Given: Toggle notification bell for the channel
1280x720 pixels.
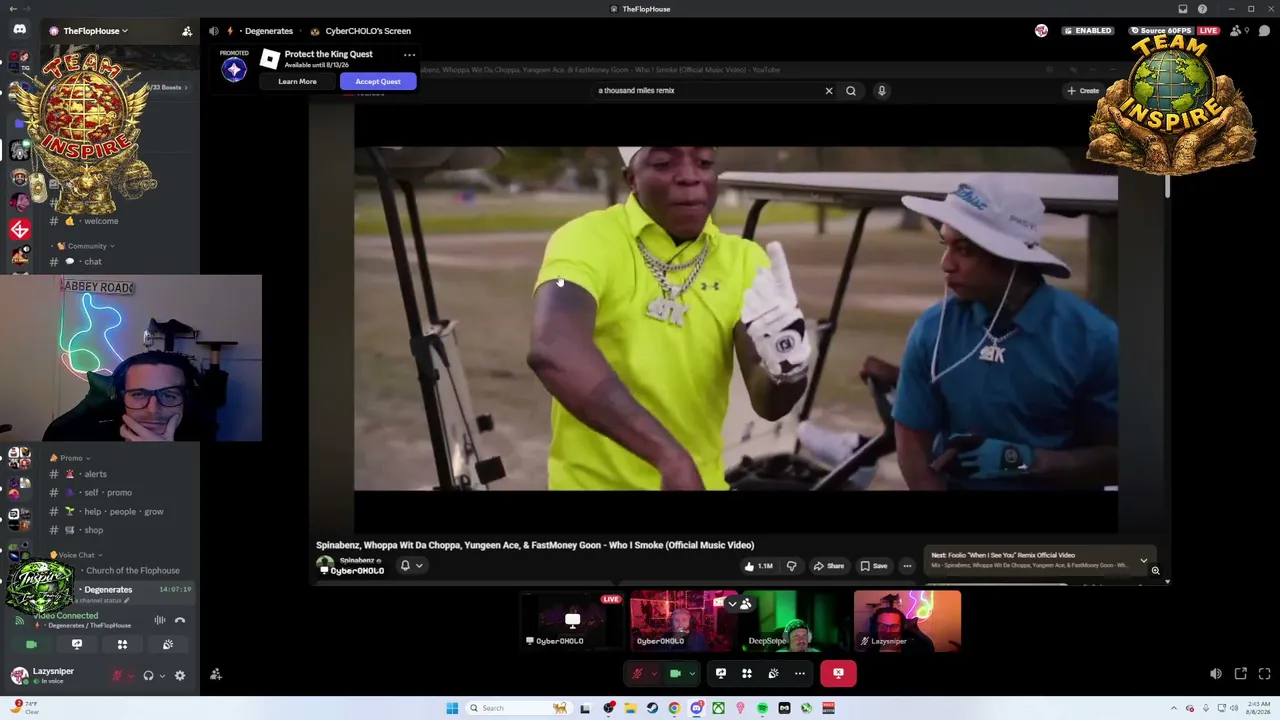Looking at the screenshot, I should tap(405, 566).
